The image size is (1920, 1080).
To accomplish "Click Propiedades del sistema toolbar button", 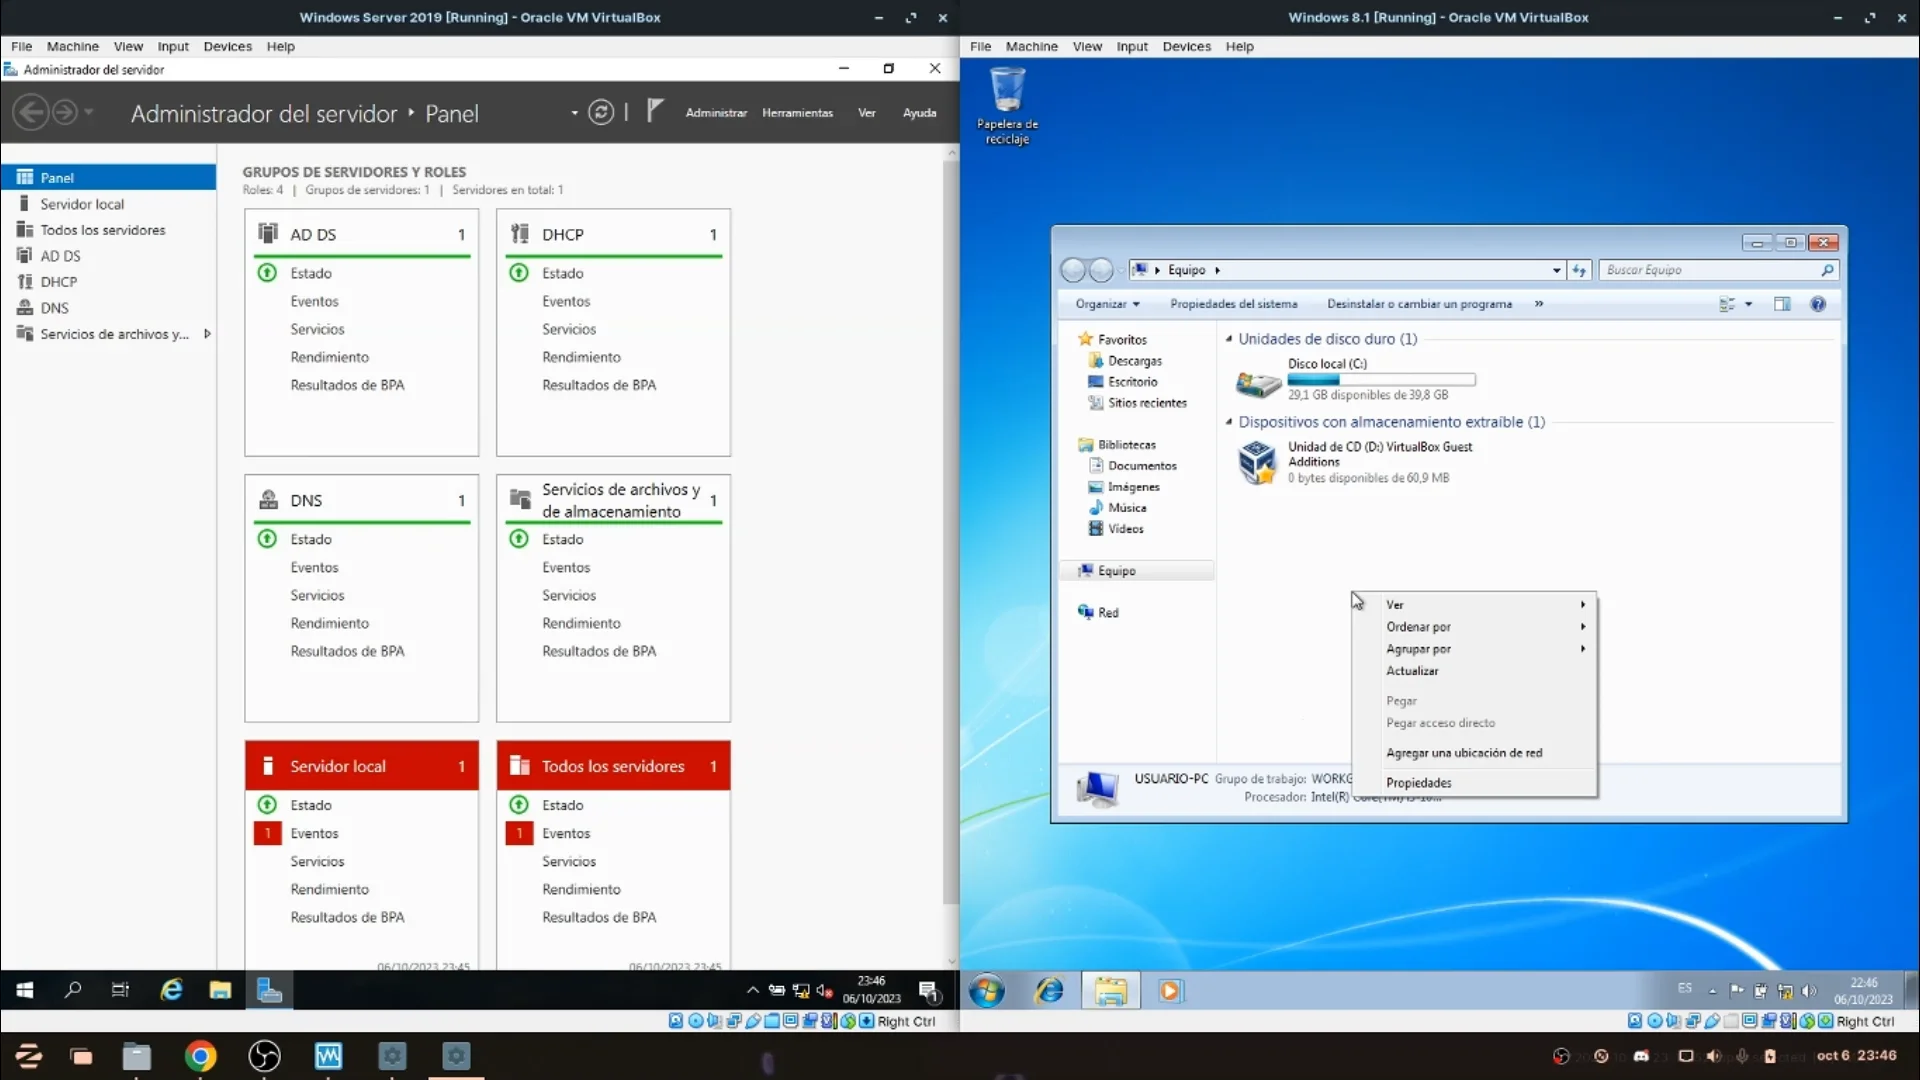I will pyautogui.click(x=1233, y=304).
